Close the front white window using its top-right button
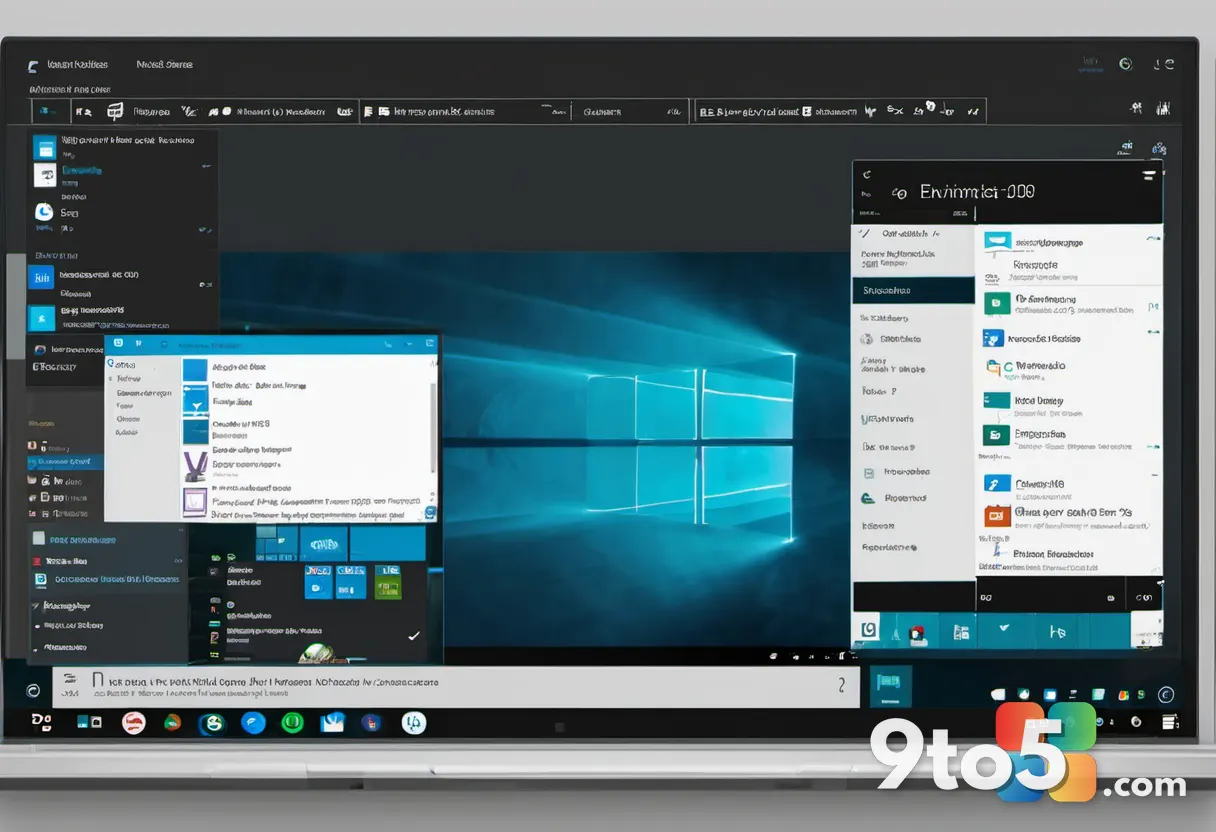Screen dimensions: 1216x832 431,343
